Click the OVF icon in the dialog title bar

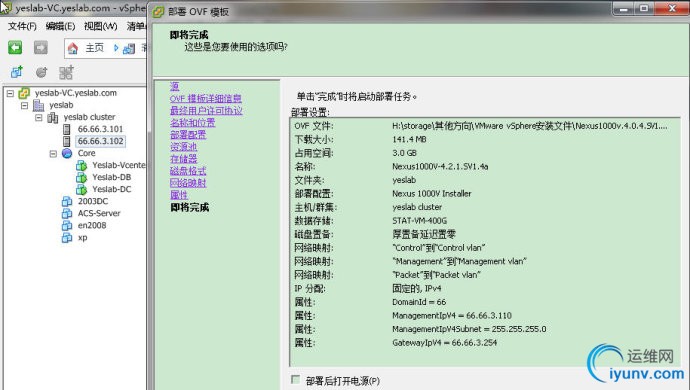pos(158,12)
